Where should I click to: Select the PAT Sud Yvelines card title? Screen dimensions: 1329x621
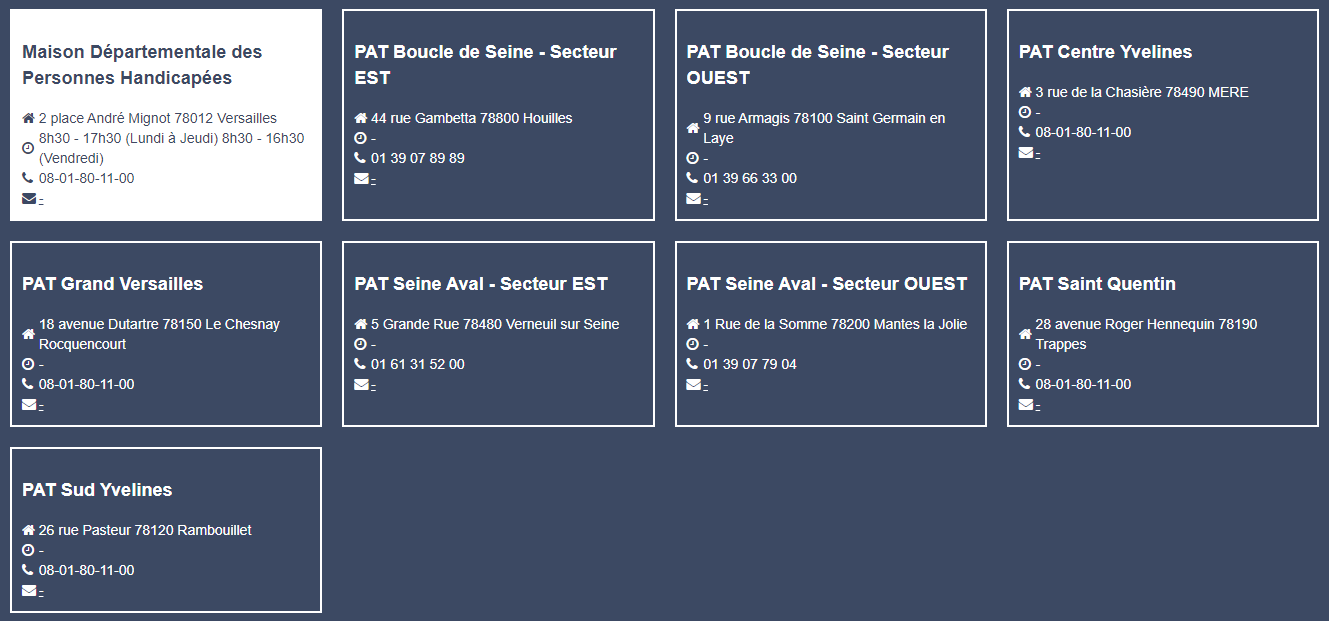tap(97, 490)
